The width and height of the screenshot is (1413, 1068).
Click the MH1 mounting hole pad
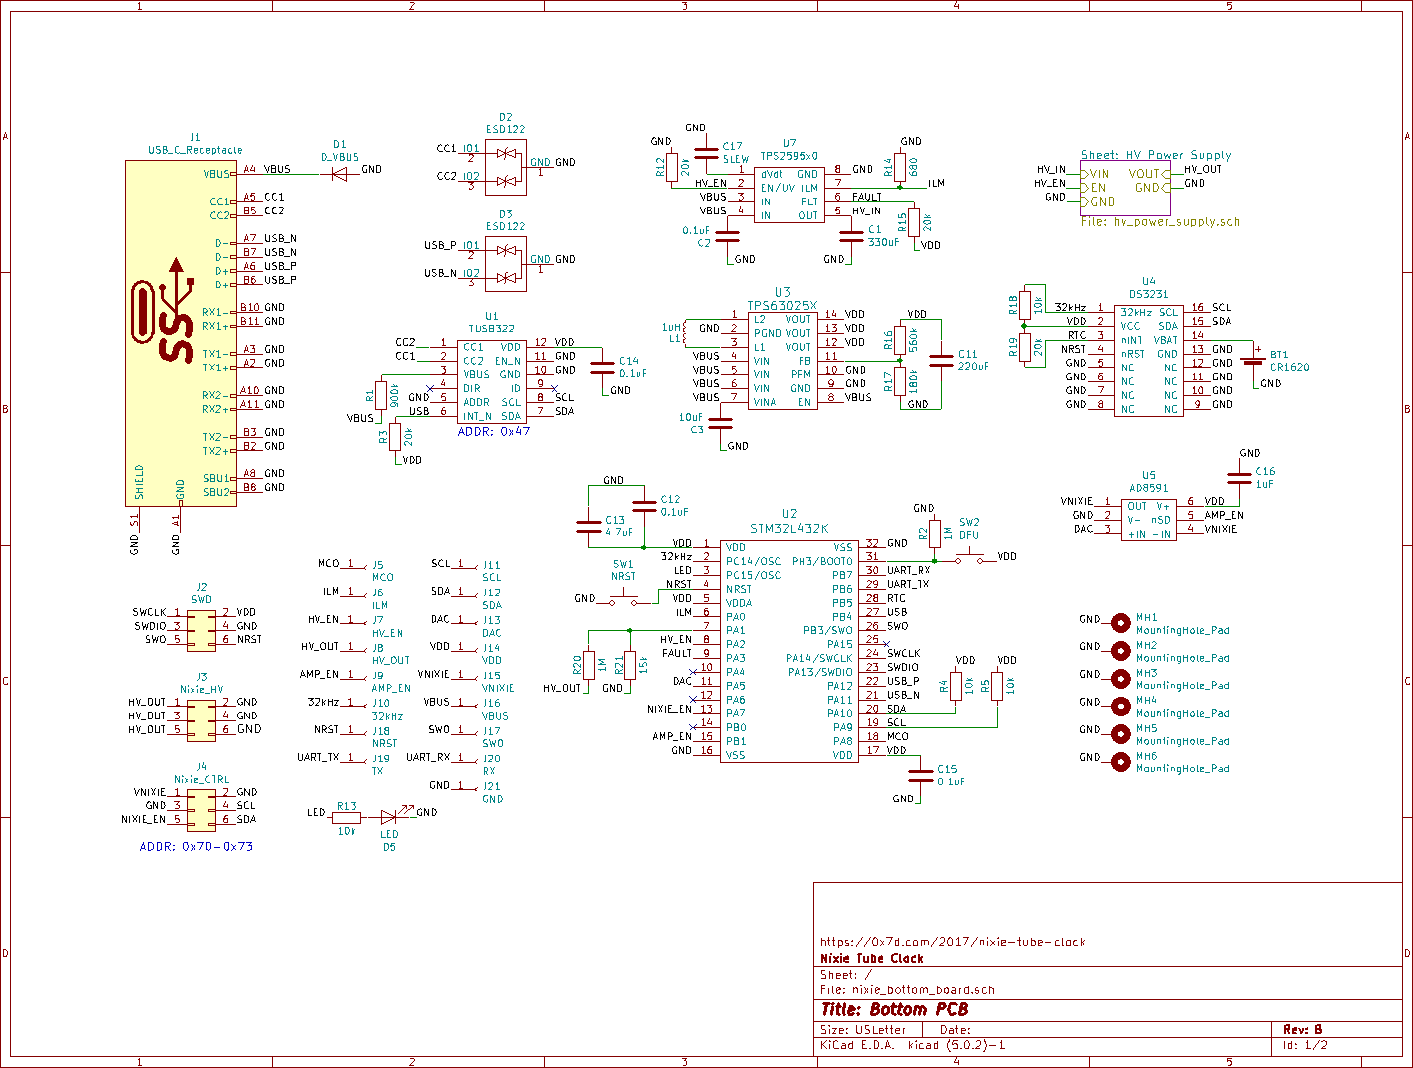click(x=1120, y=623)
